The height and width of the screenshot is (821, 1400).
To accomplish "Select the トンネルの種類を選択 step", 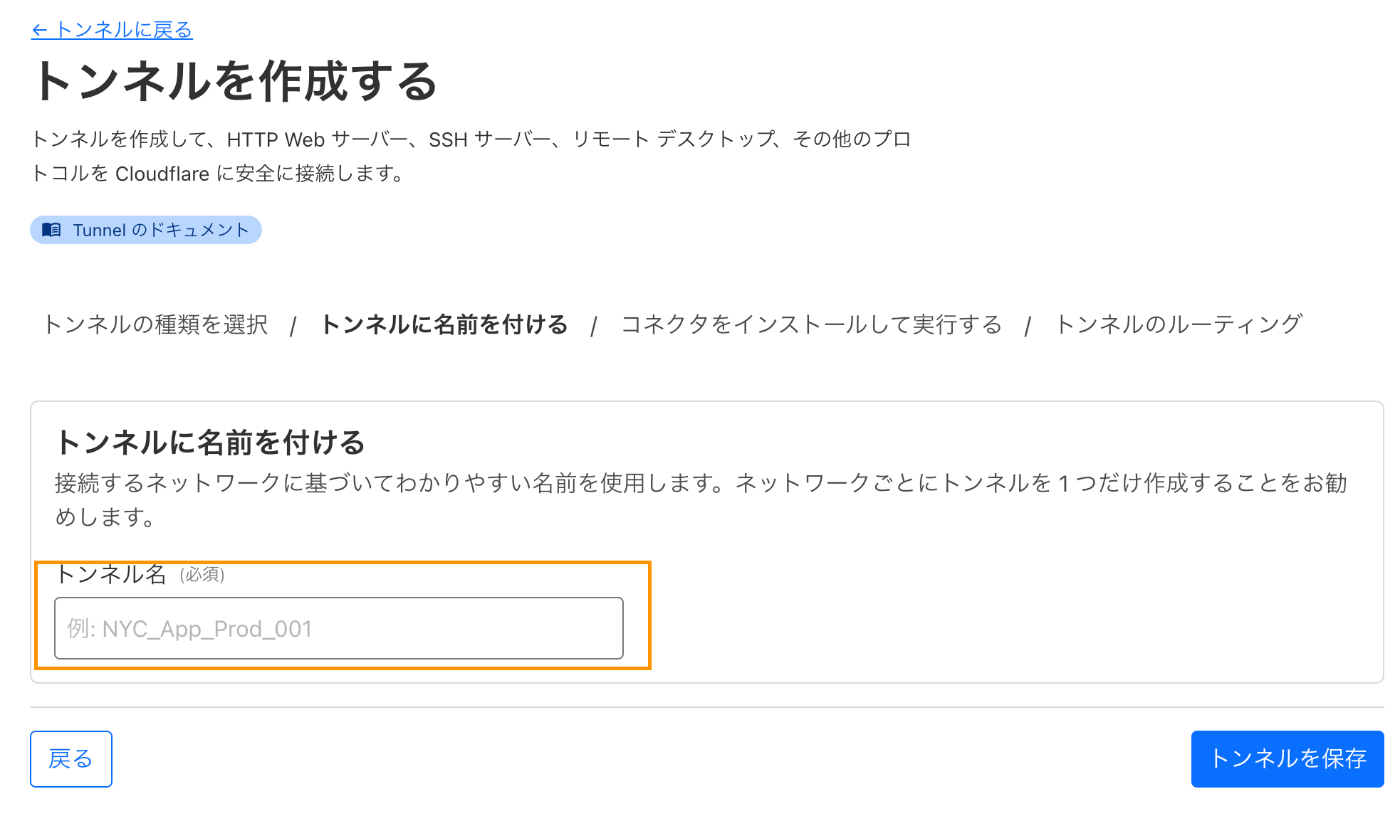I will pos(154,324).
